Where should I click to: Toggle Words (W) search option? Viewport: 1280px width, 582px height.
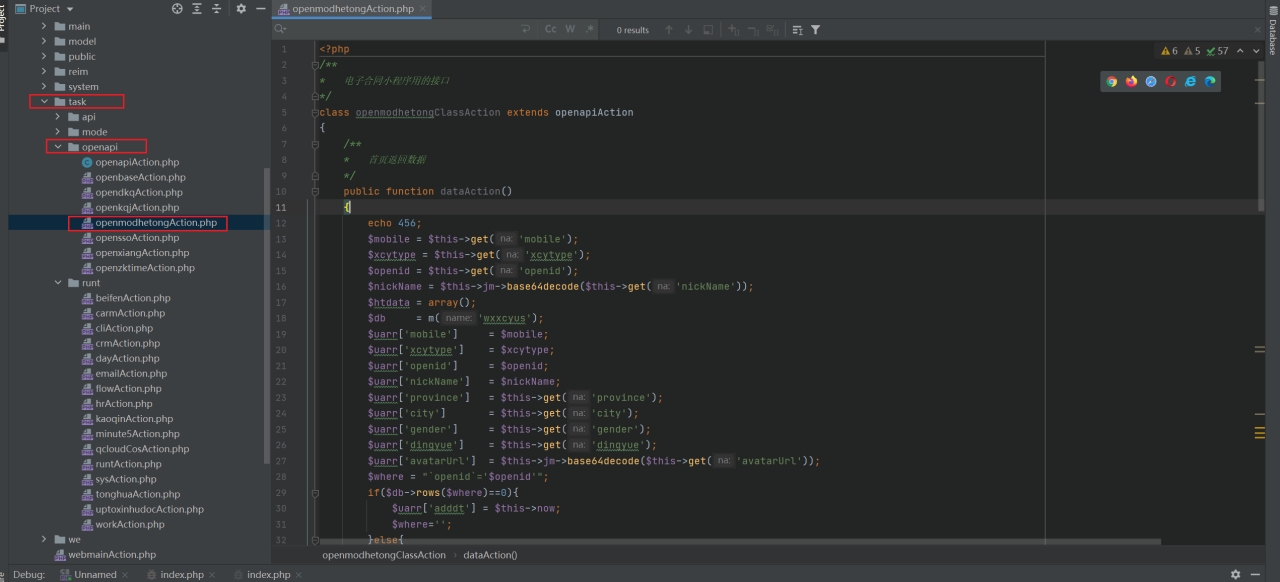point(570,30)
